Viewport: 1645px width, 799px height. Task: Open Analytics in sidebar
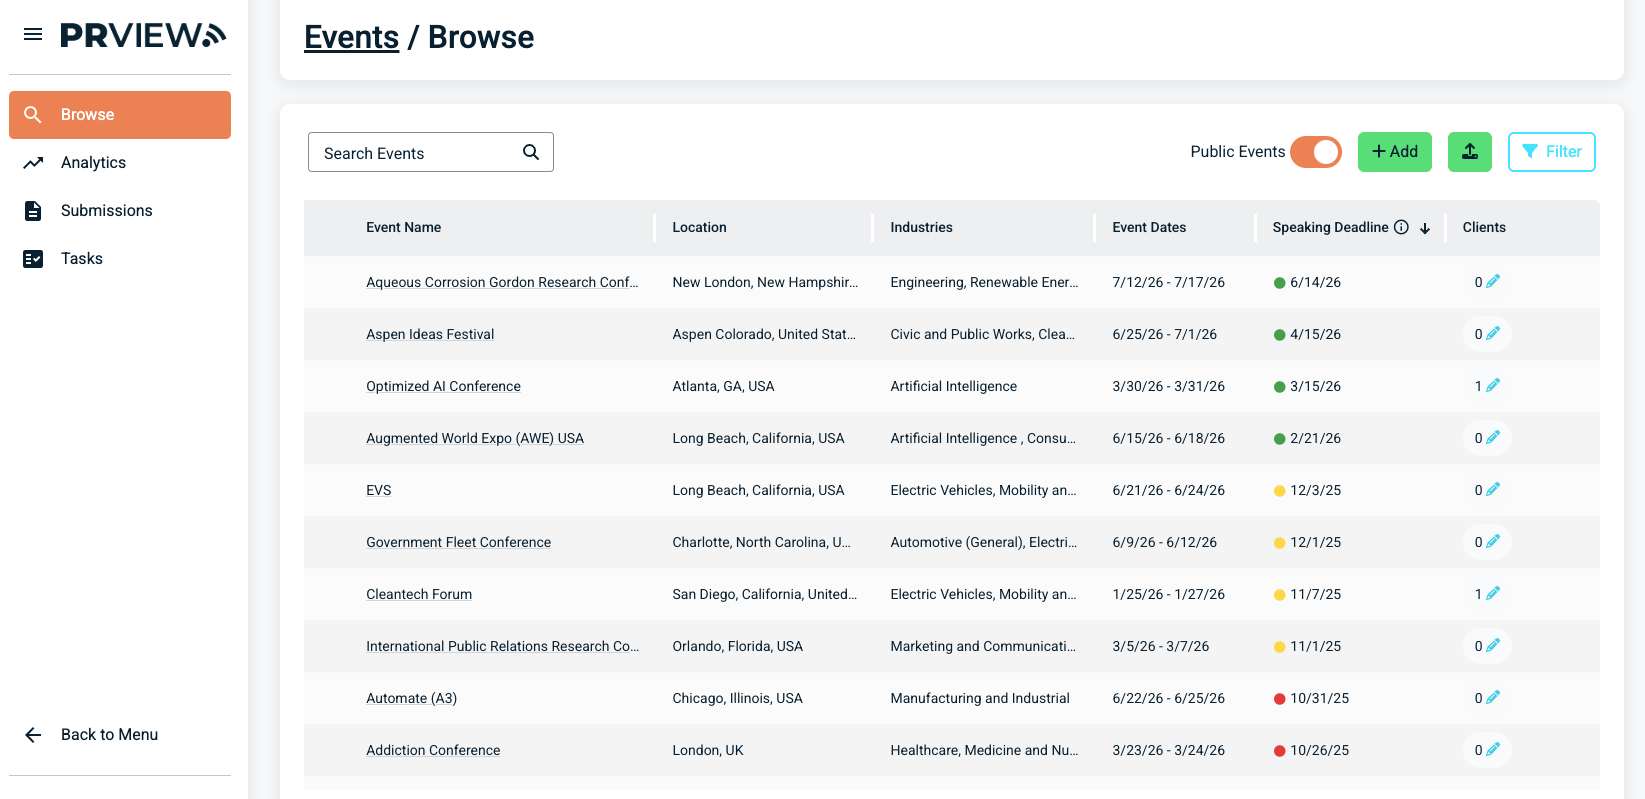coord(93,163)
